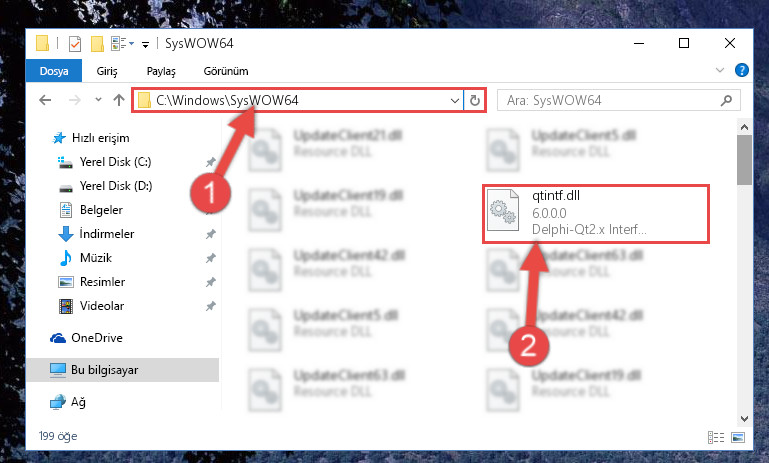Viewport: 769px width, 463px height.
Task: Toggle pin next to Videolar
Action: 210,306
